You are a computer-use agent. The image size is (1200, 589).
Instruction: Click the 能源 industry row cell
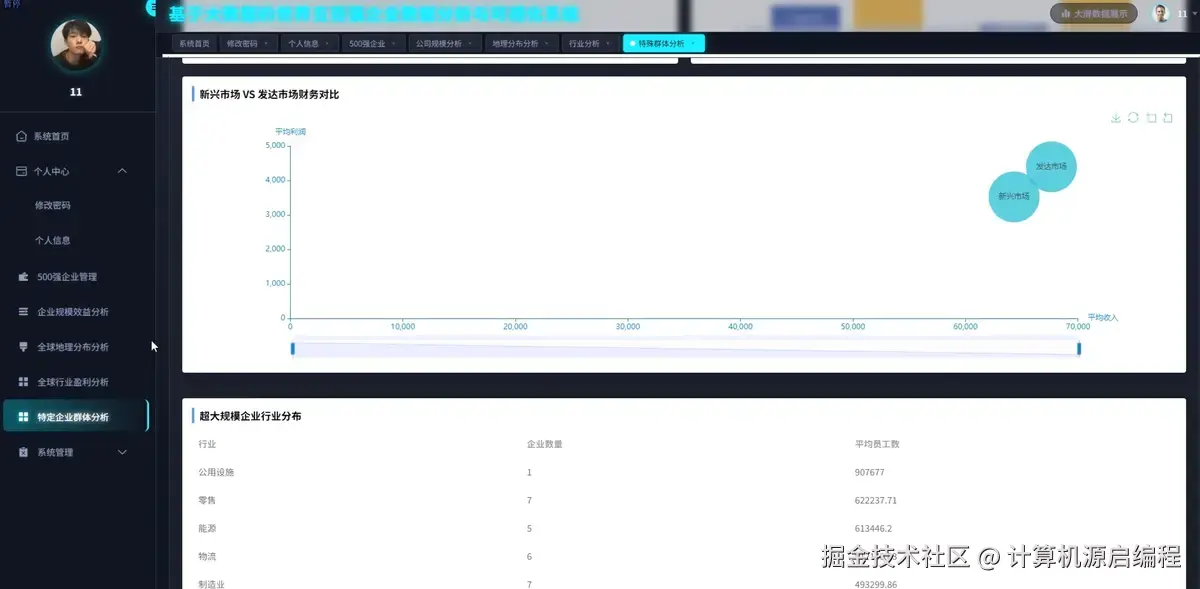point(208,528)
